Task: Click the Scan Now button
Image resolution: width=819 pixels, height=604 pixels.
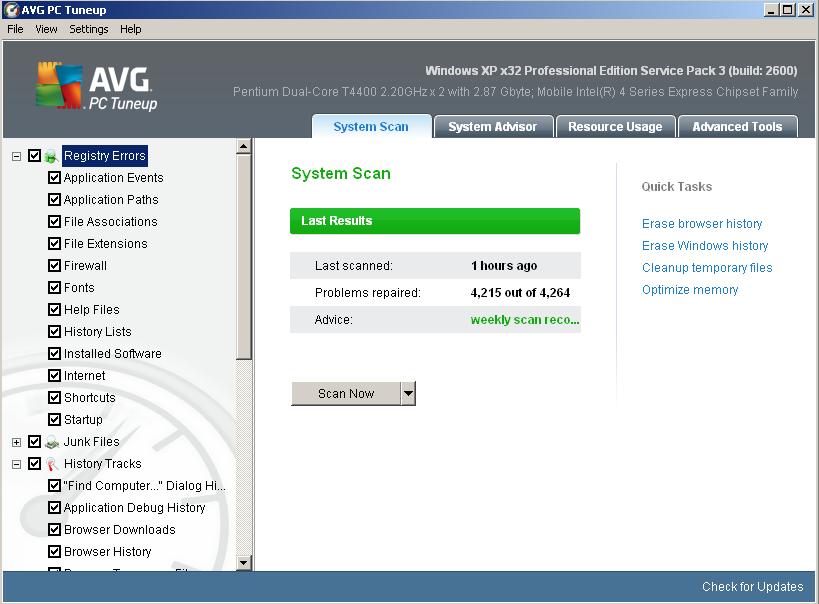Action: [346, 393]
